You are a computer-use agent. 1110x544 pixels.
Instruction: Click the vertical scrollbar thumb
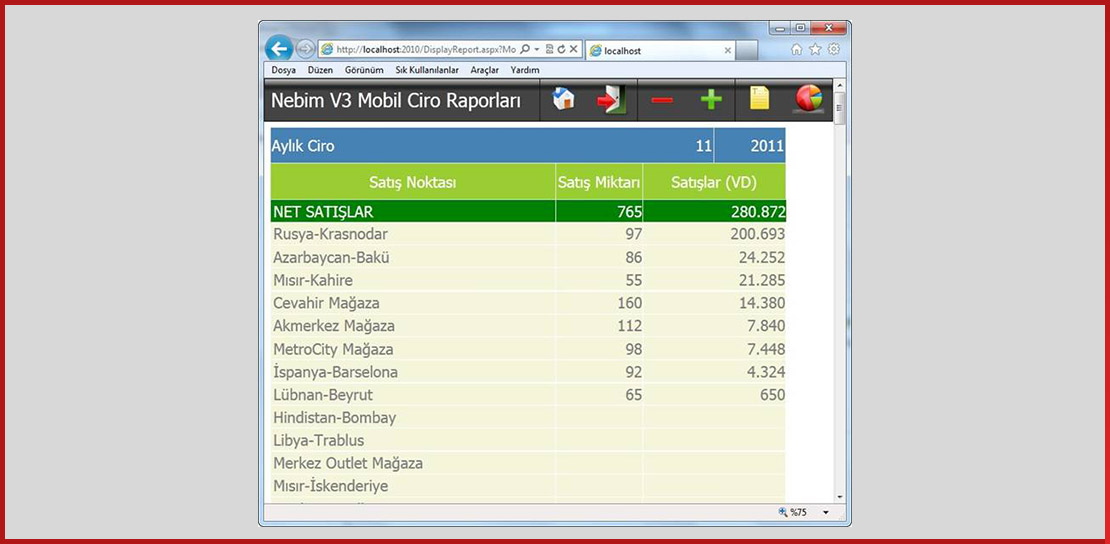[x=840, y=108]
